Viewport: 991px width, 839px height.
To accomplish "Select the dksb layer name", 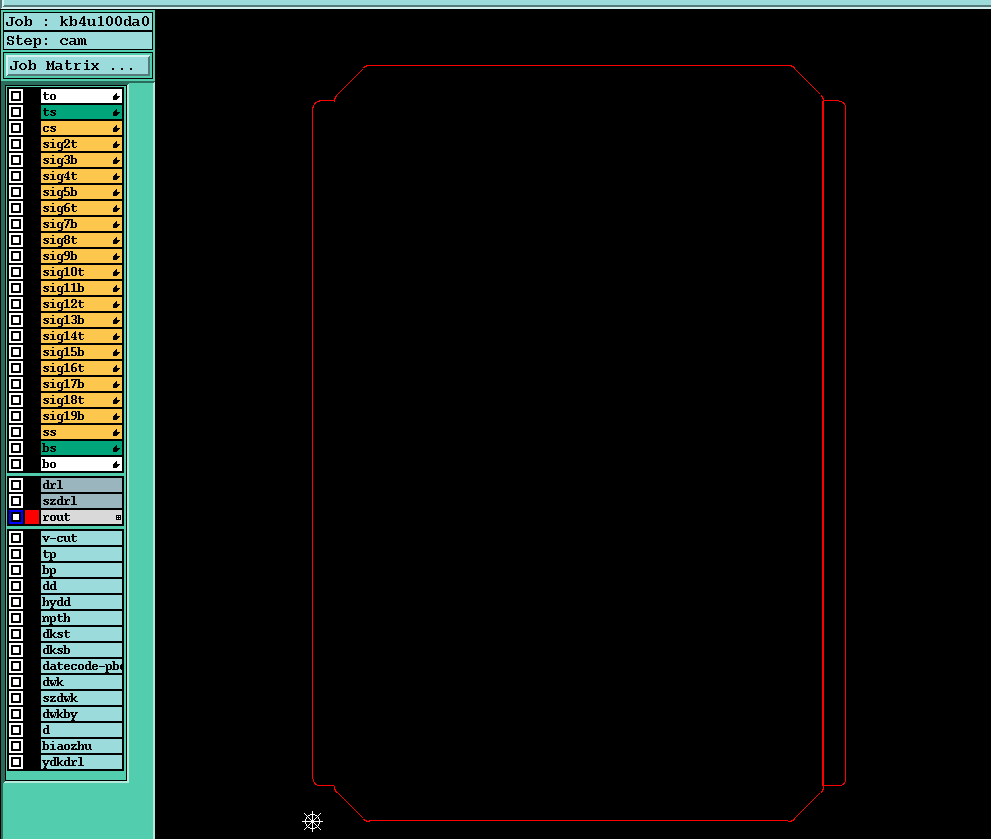I will click(82, 650).
